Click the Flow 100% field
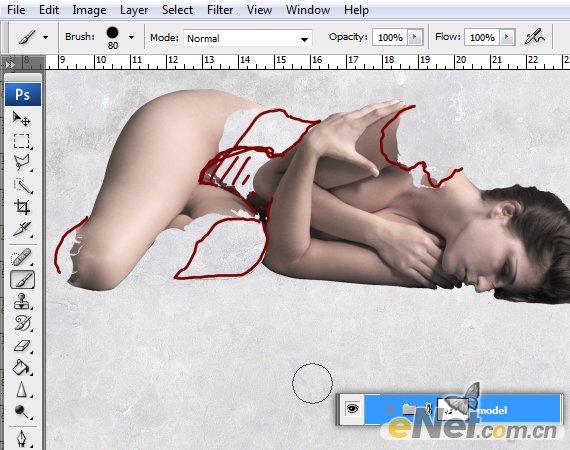 click(482, 37)
